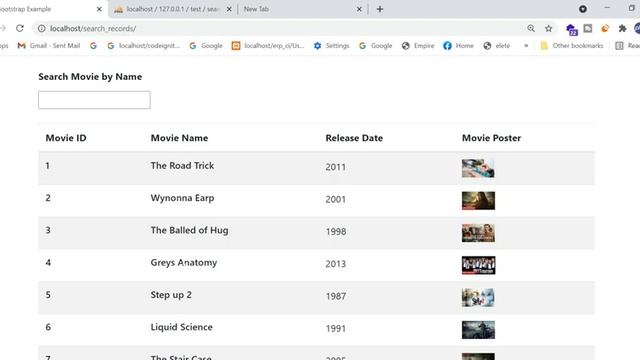Click the Wynonna Earp movie poster thumbnail
Image resolution: width=640 pixels, height=360 pixels.
[x=478, y=200]
